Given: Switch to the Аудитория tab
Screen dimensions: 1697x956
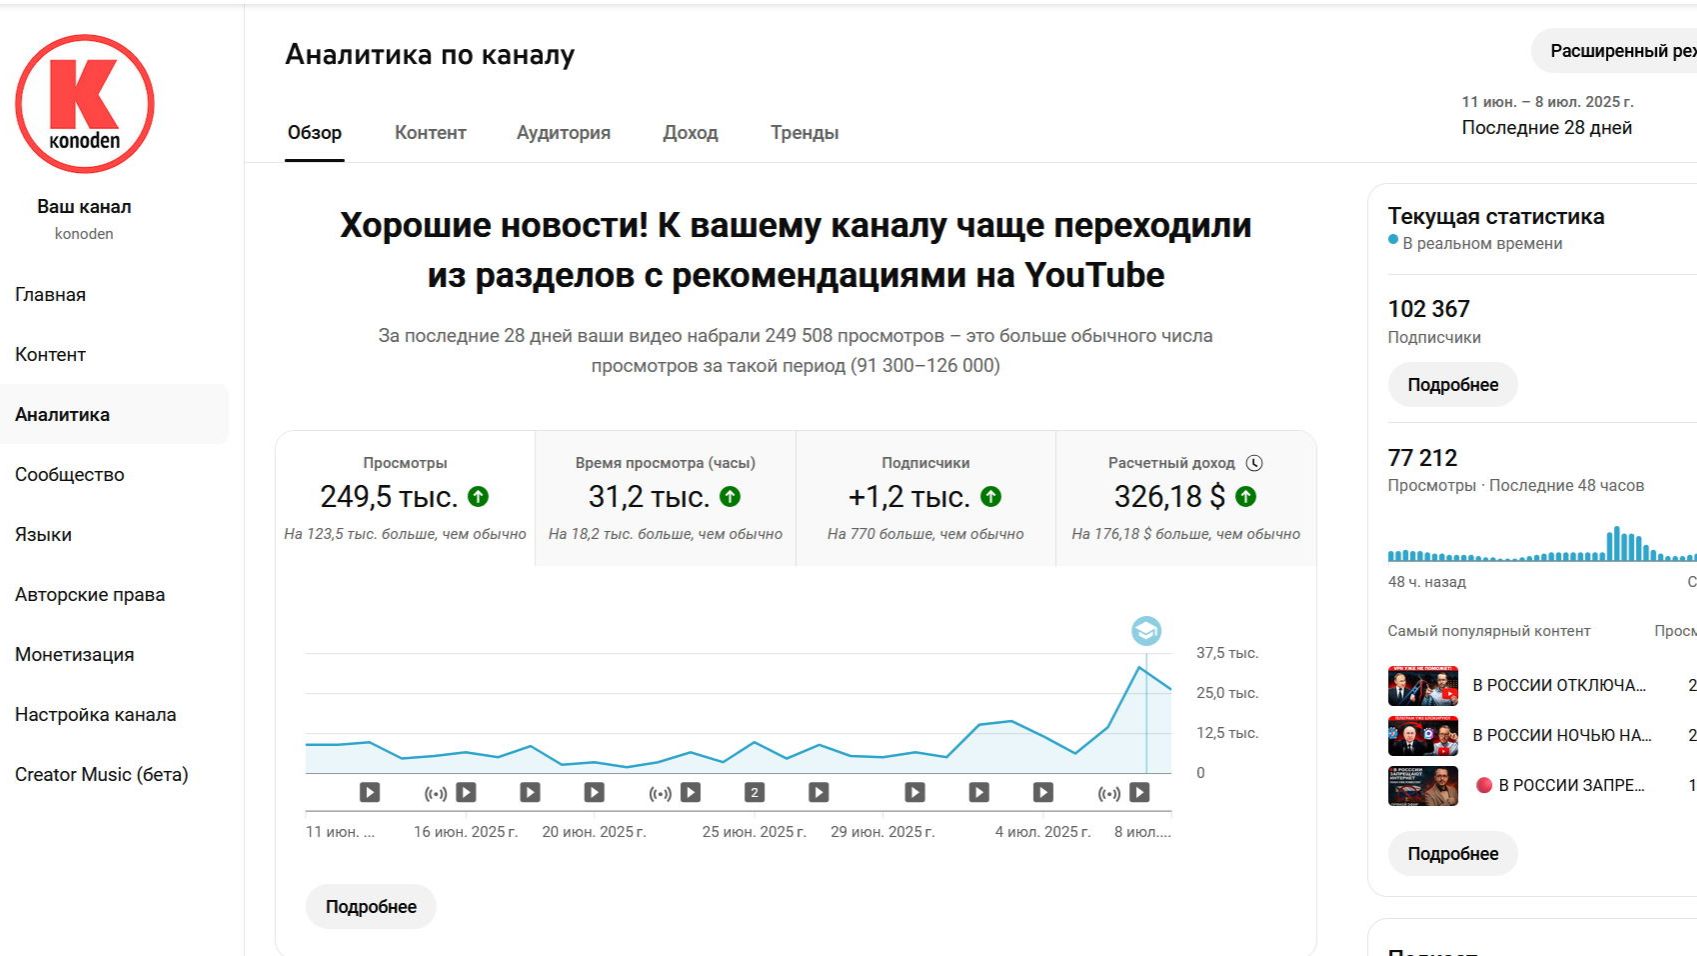Looking at the screenshot, I should tap(563, 132).
